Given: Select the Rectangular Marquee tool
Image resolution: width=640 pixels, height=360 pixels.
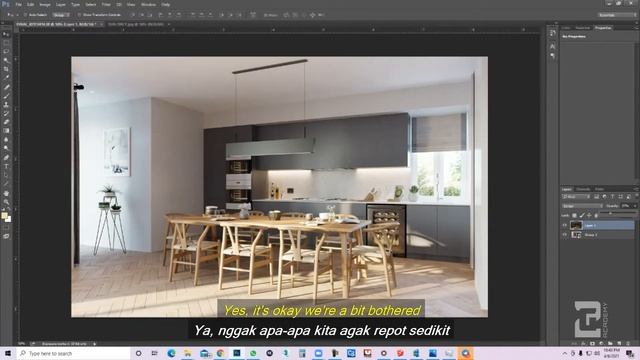Looking at the screenshot, I should (x=6, y=43).
